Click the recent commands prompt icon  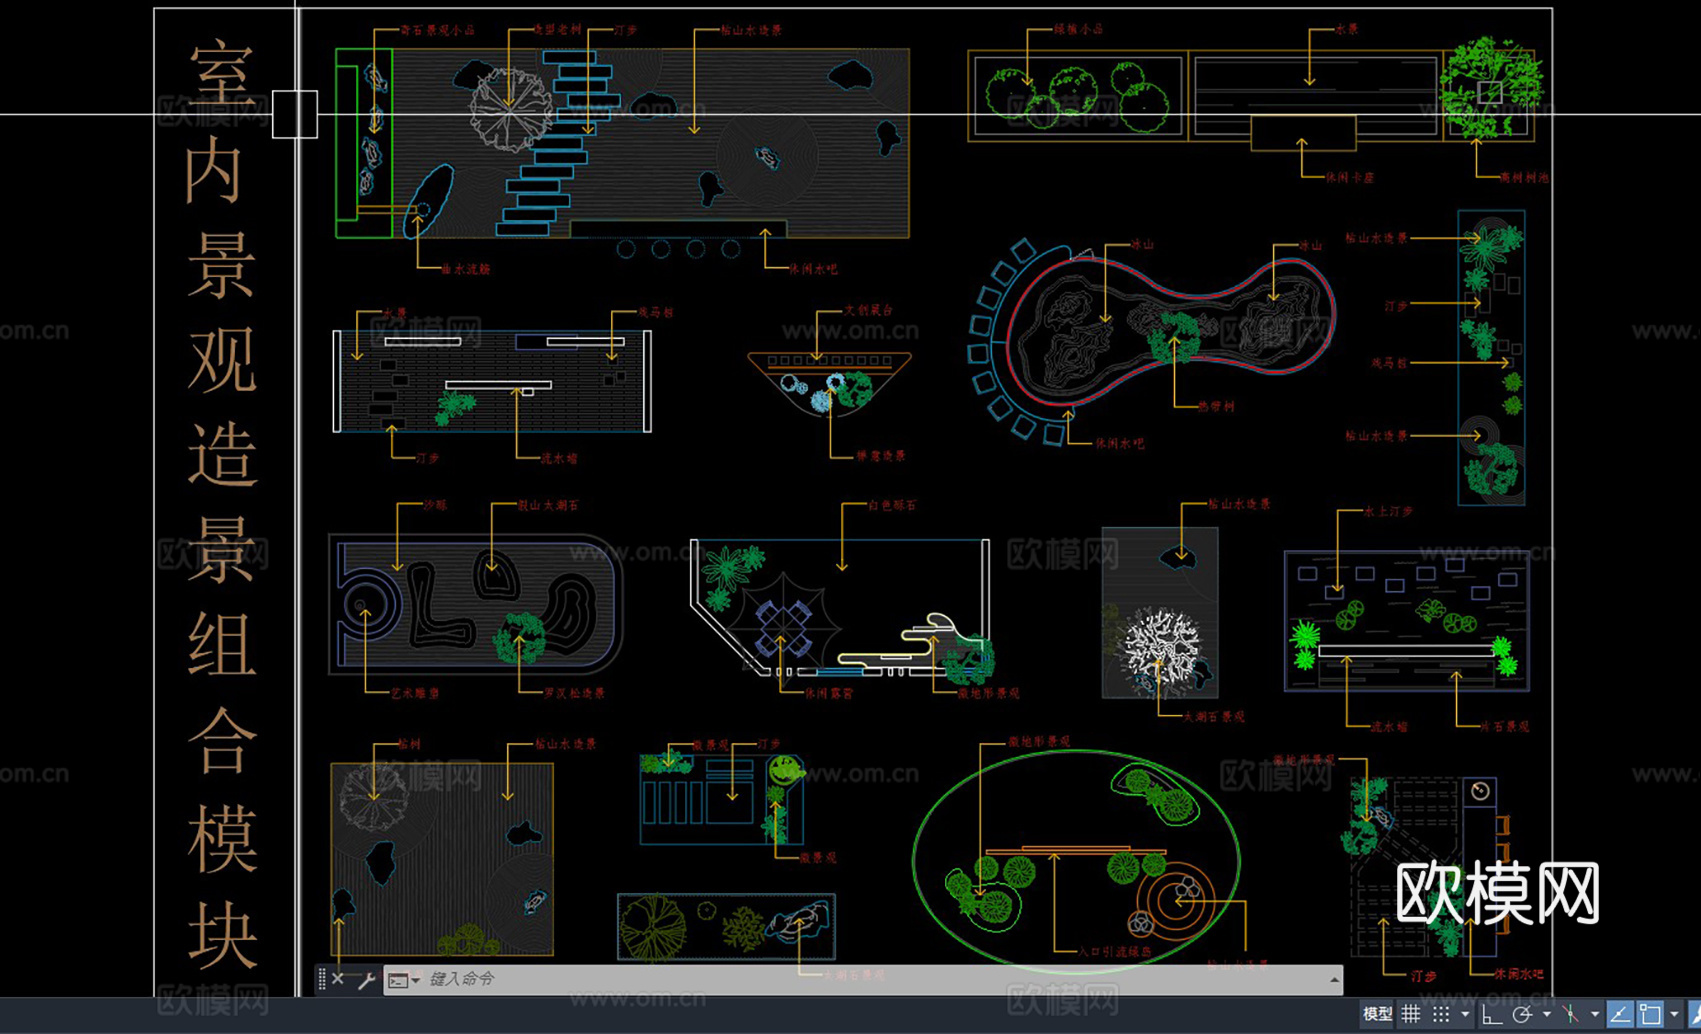click(398, 980)
